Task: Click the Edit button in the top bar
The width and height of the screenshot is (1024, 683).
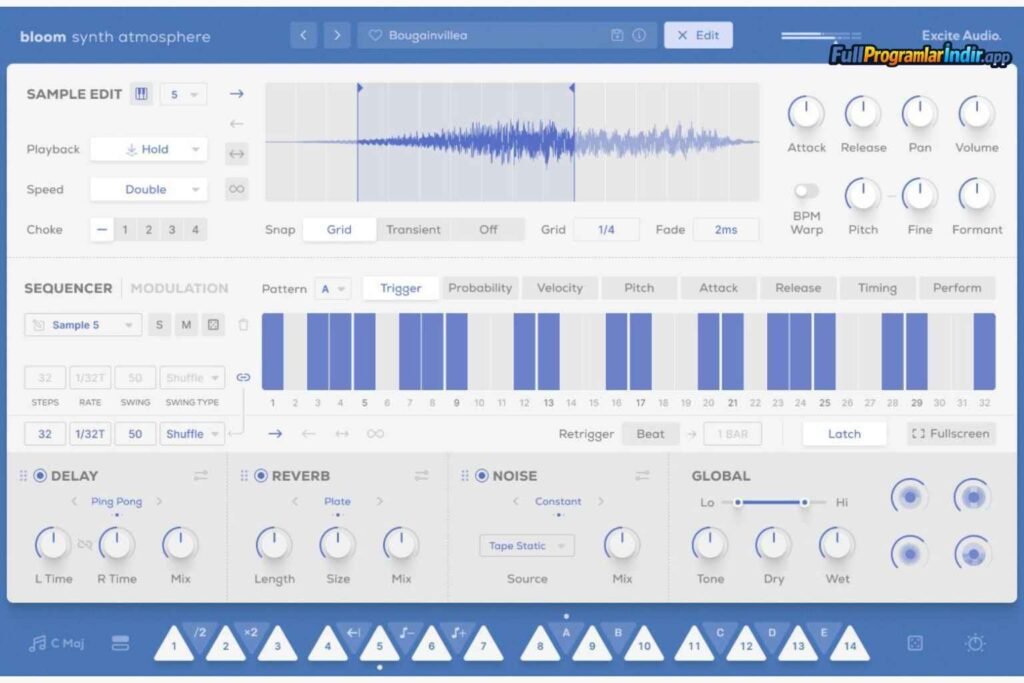Action: pos(698,34)
